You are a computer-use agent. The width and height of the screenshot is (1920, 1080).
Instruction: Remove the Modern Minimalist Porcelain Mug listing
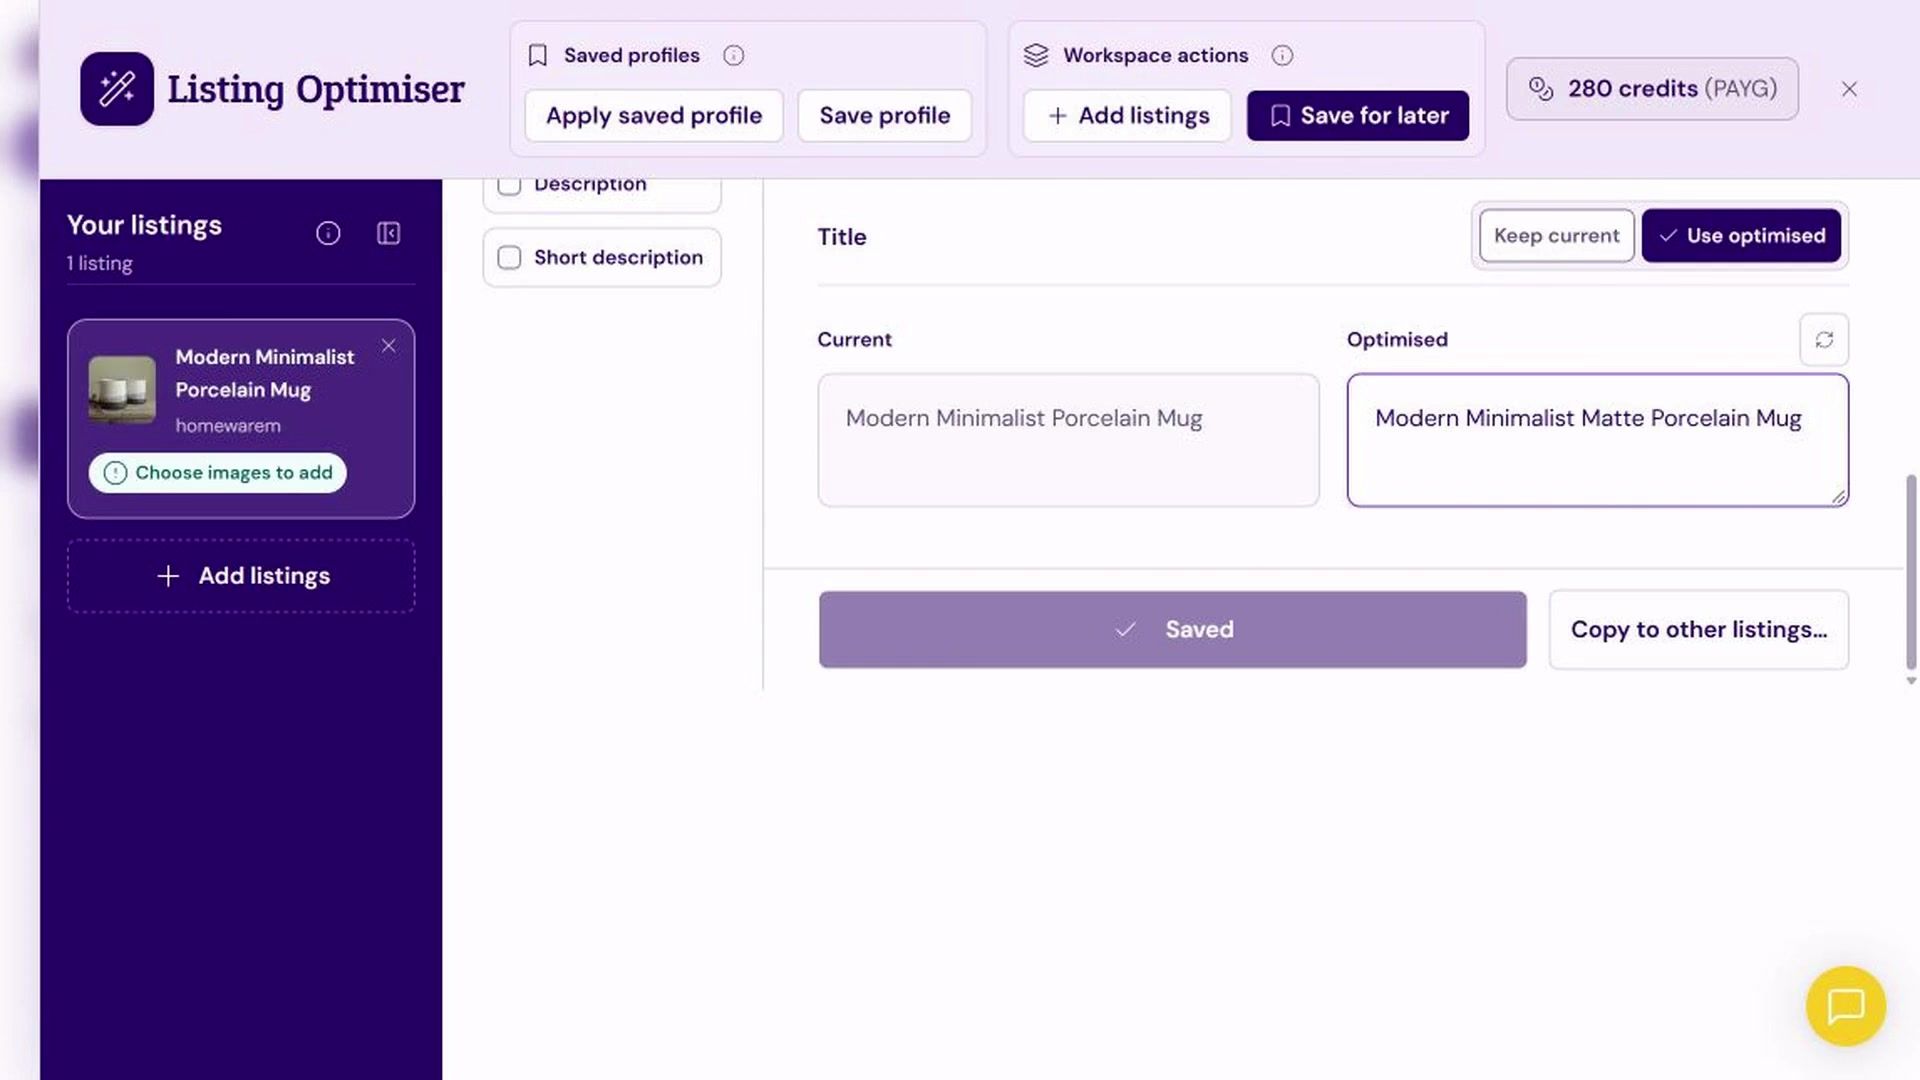388,346
